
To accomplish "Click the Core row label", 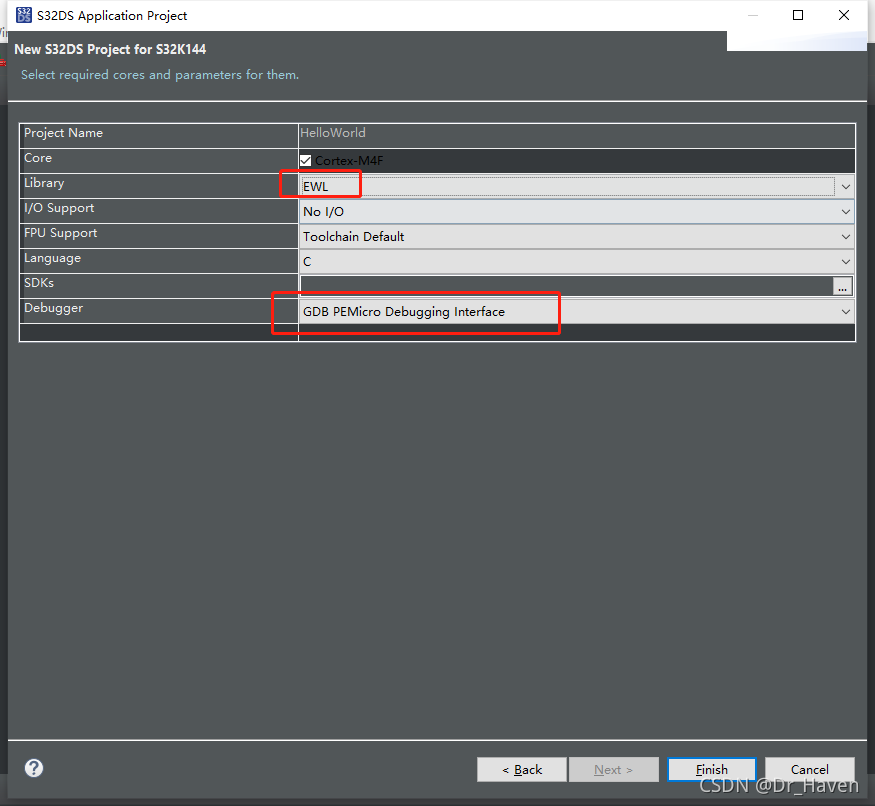I will [38, 158].
